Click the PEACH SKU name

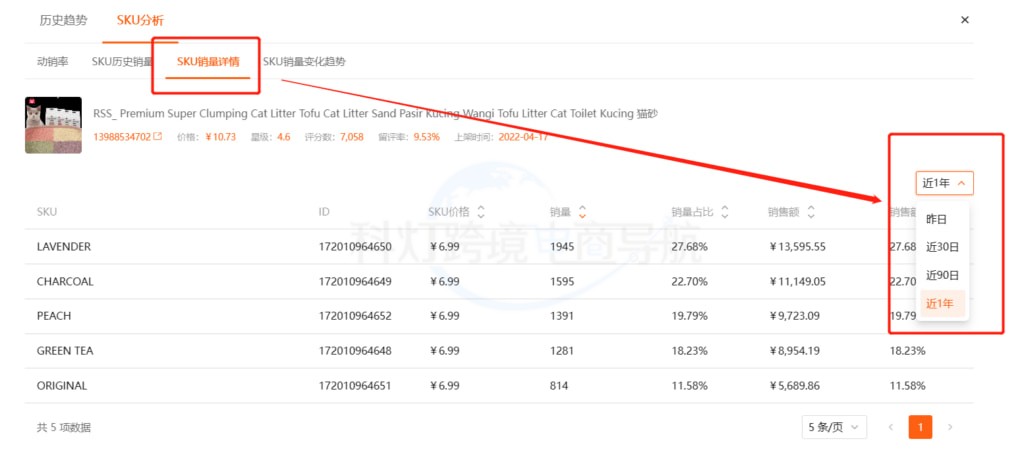click(54, 316)
